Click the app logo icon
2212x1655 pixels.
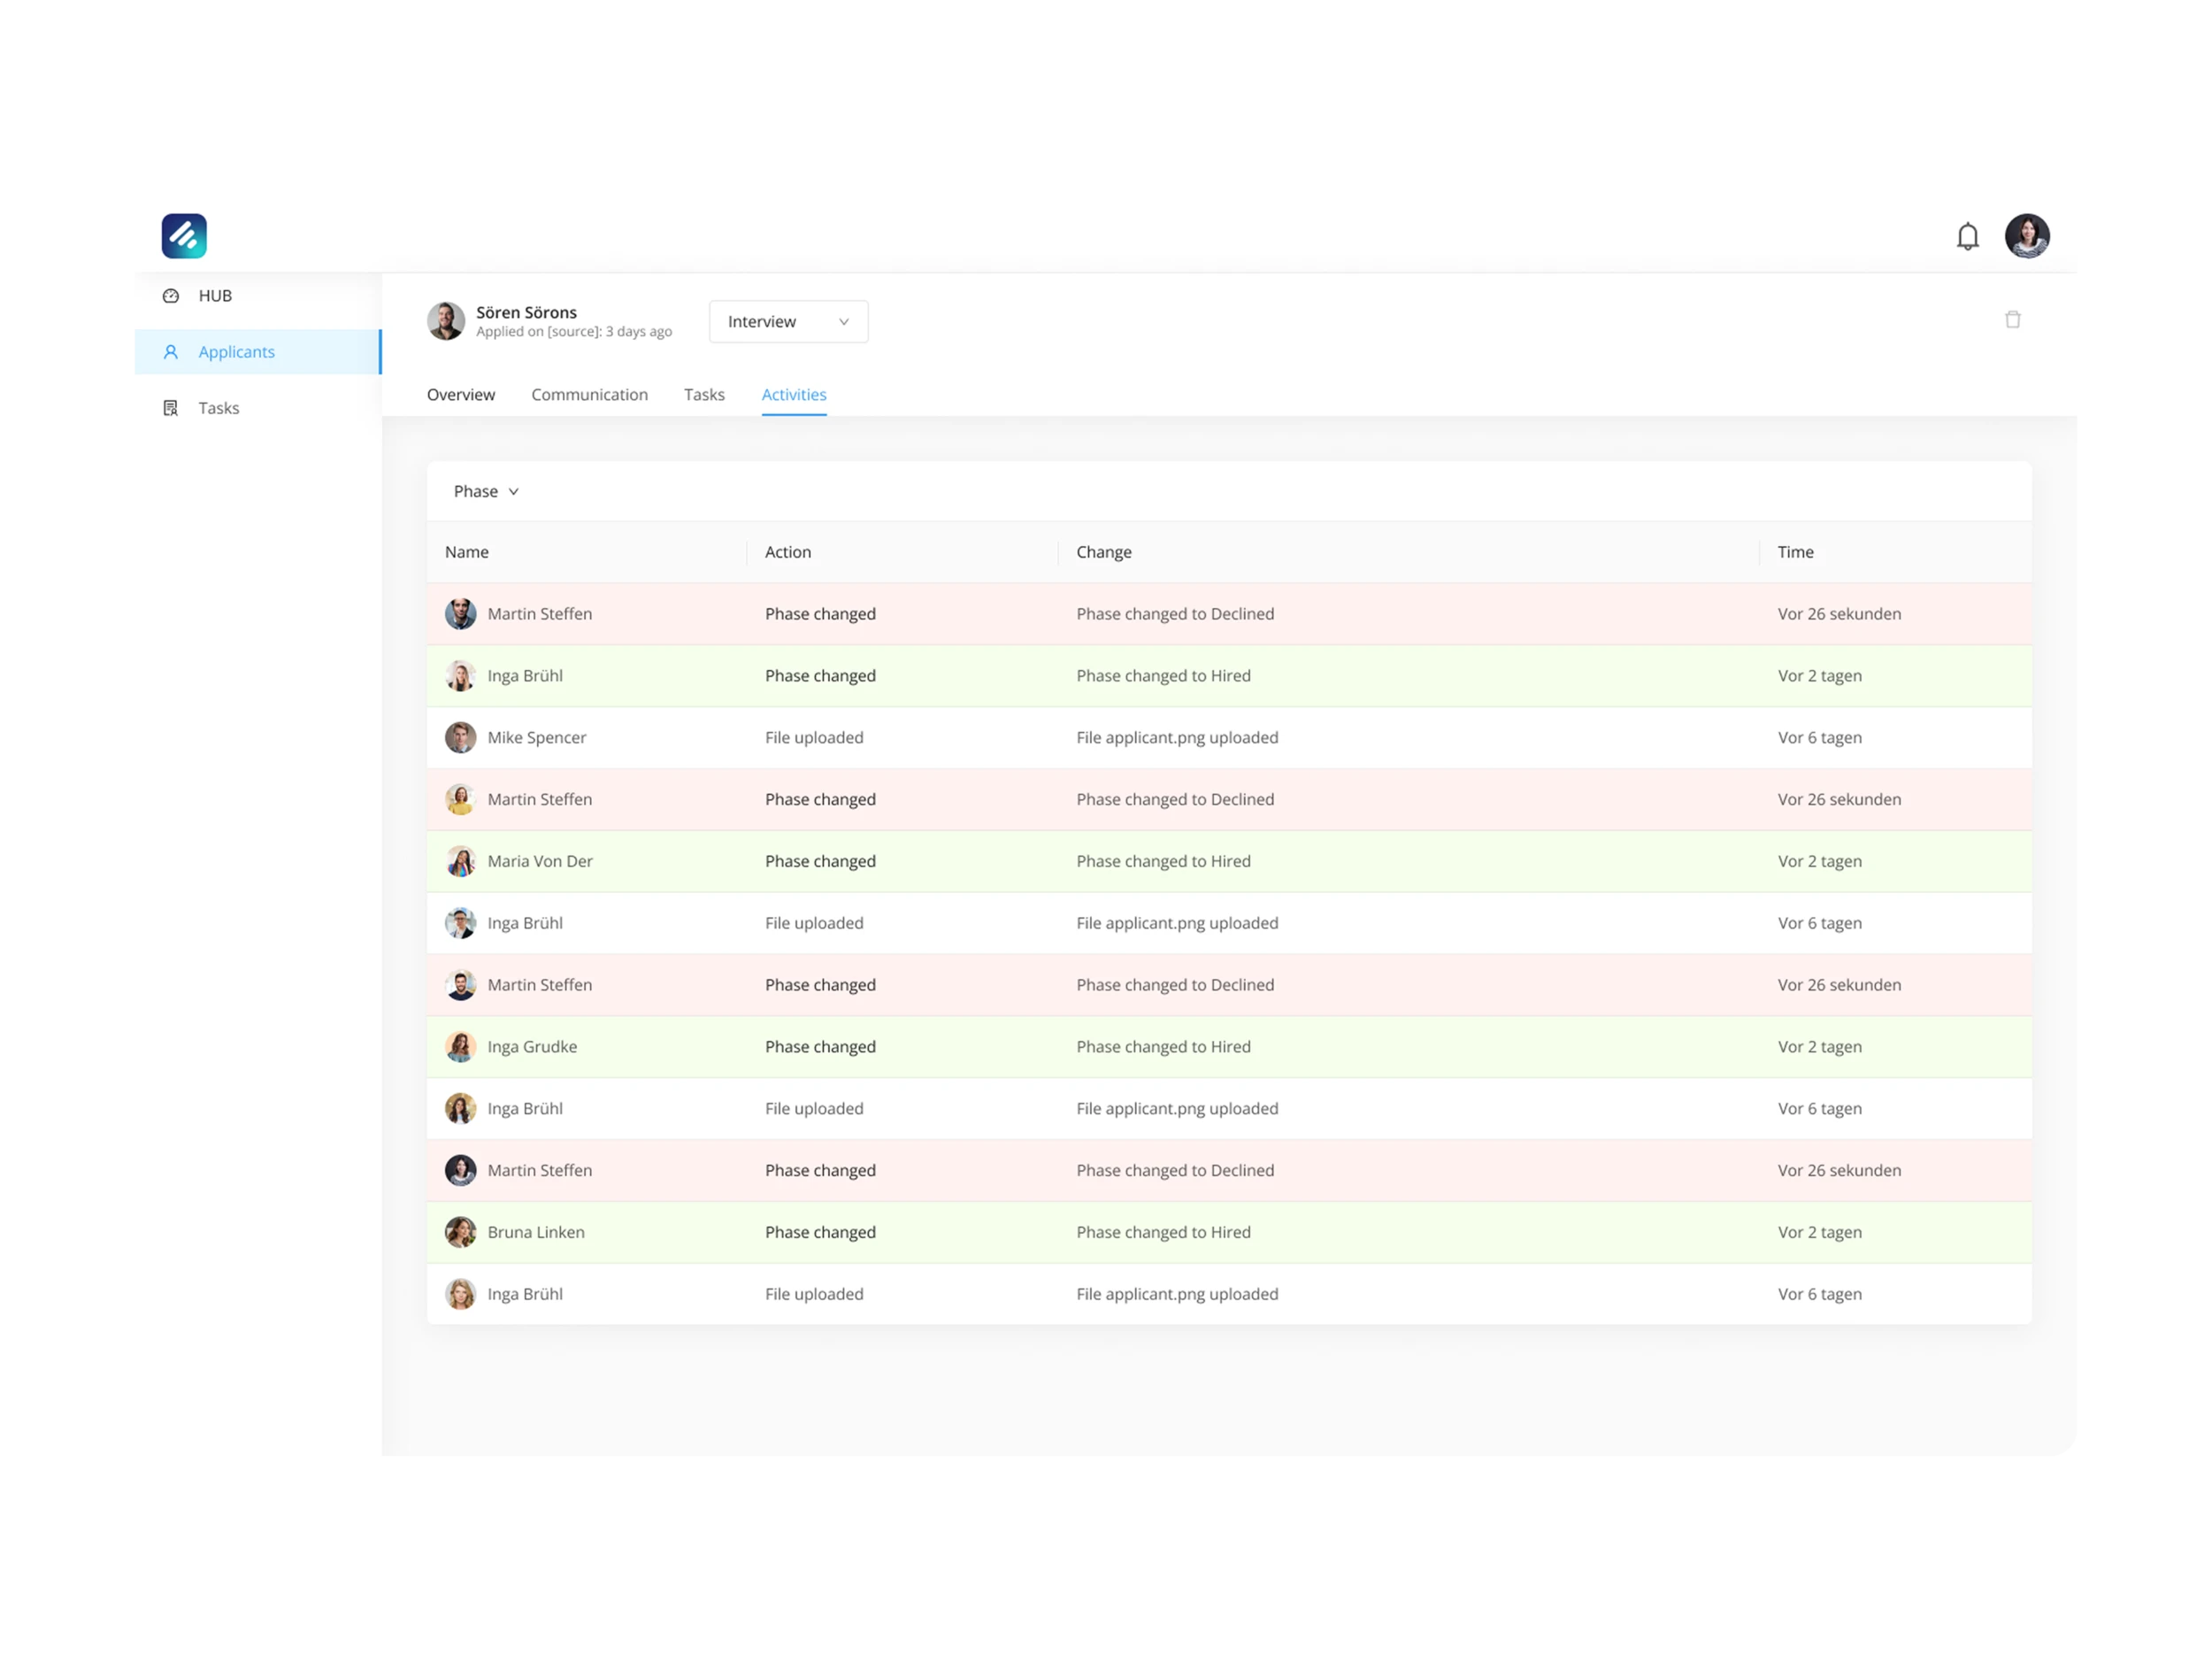point(184,236)
